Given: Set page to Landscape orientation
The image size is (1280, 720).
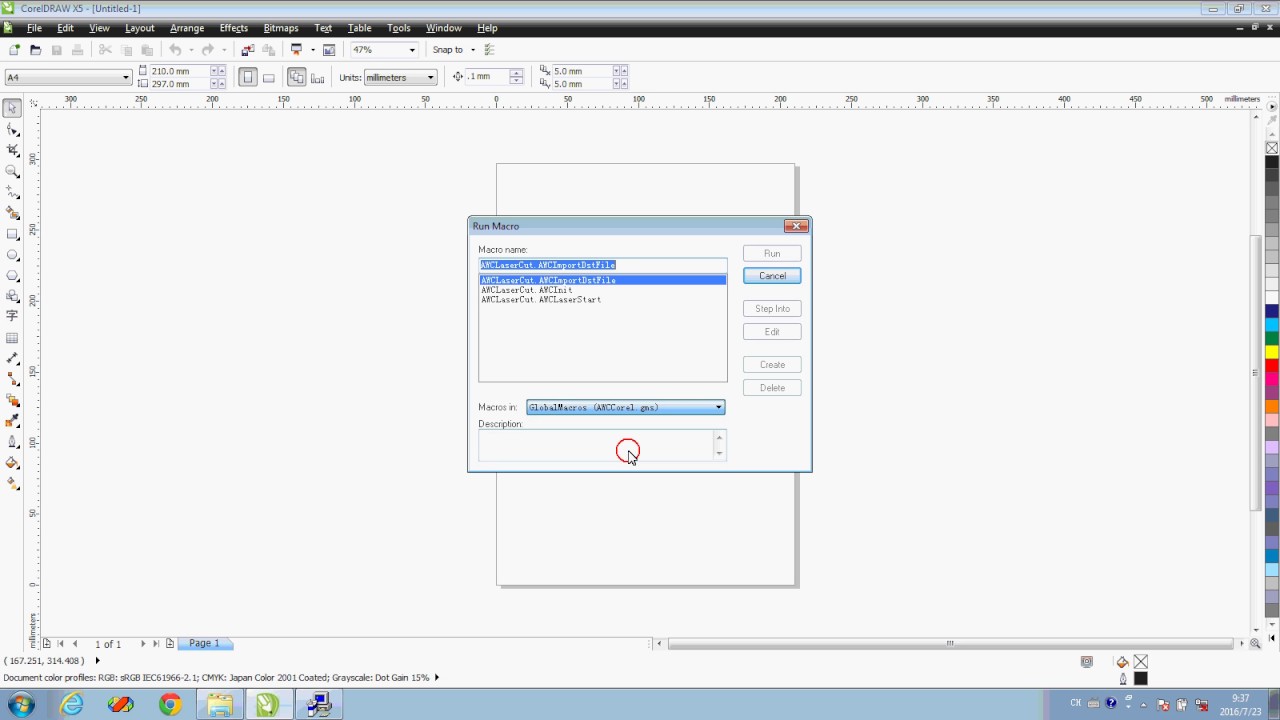Looking at the screenshot, I should coord(269,77).
